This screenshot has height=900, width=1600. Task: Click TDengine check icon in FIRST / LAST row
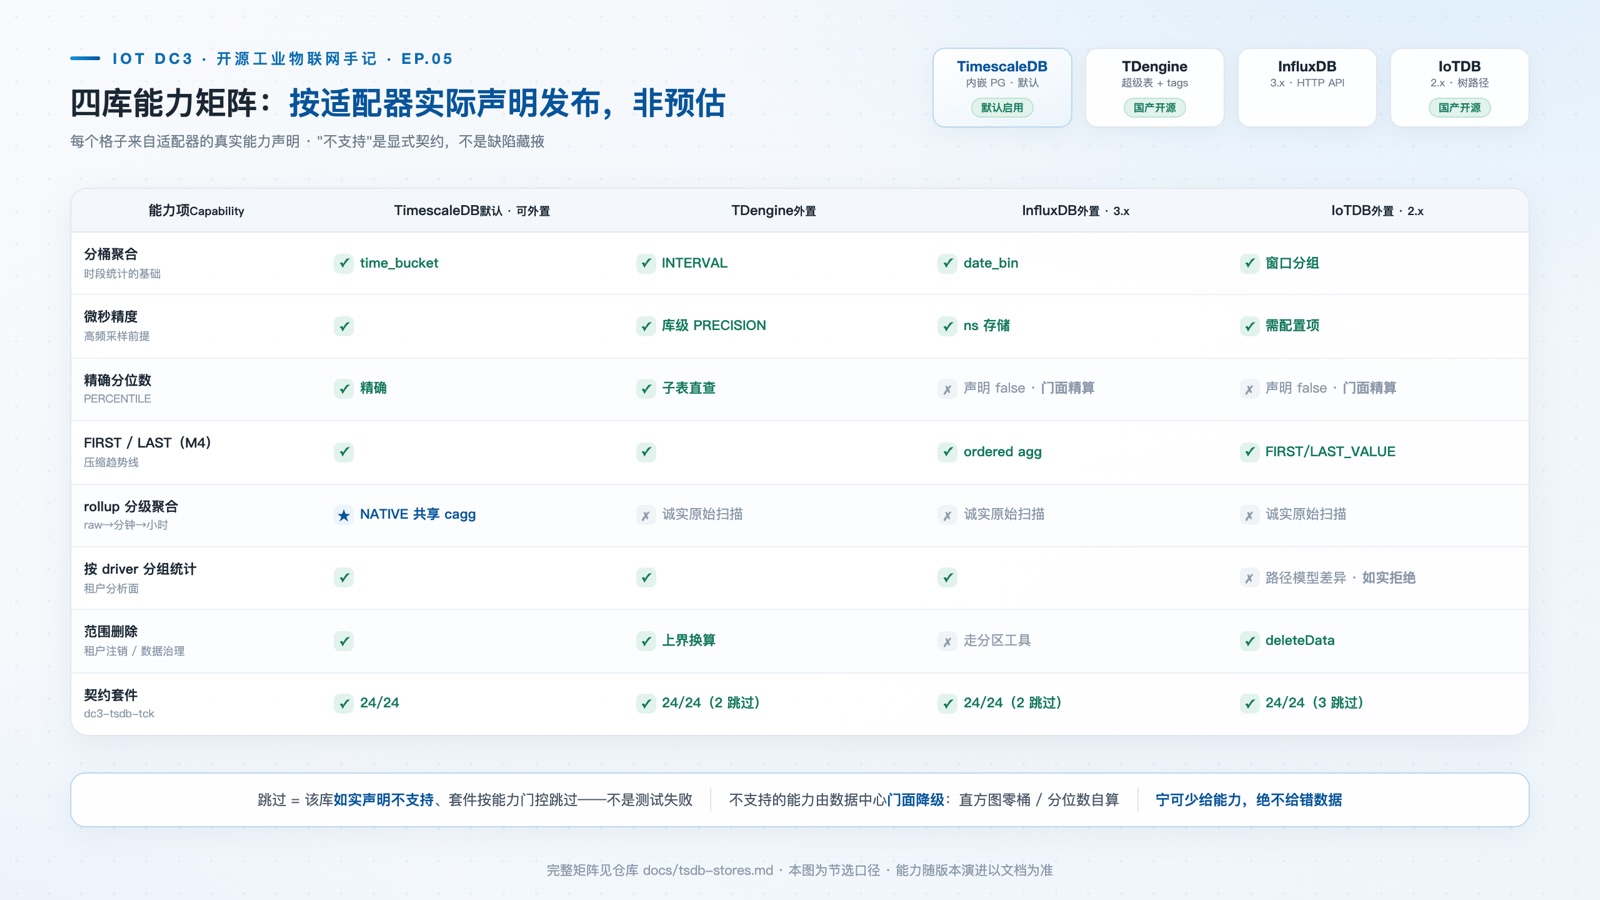coord(646,452)
